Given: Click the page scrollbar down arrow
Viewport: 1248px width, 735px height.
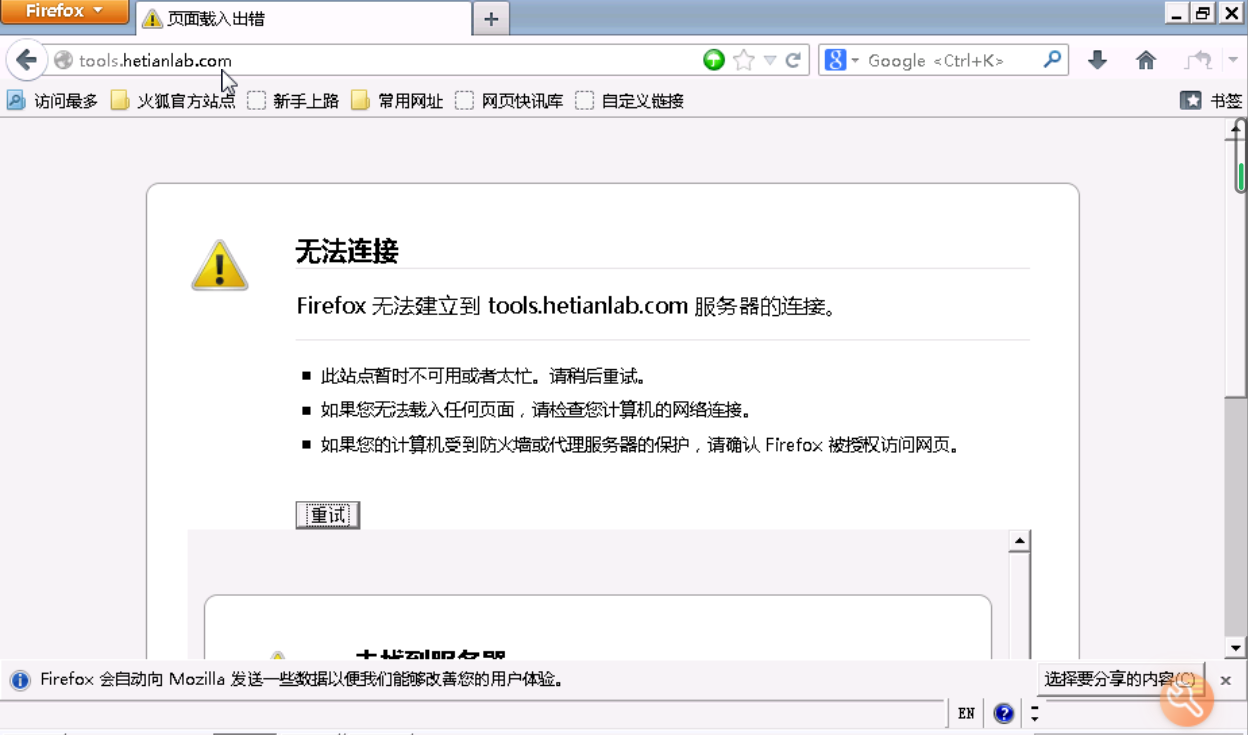Looking at the screenshot, I should (1236, 647).
